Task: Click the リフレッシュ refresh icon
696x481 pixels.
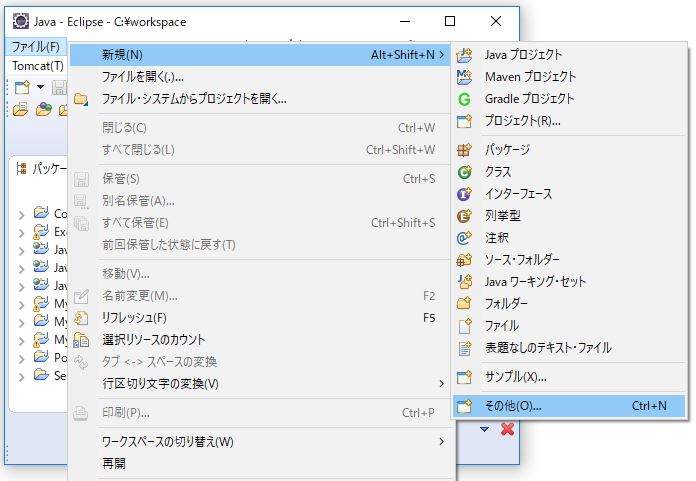Action: (x=82, y=318)
